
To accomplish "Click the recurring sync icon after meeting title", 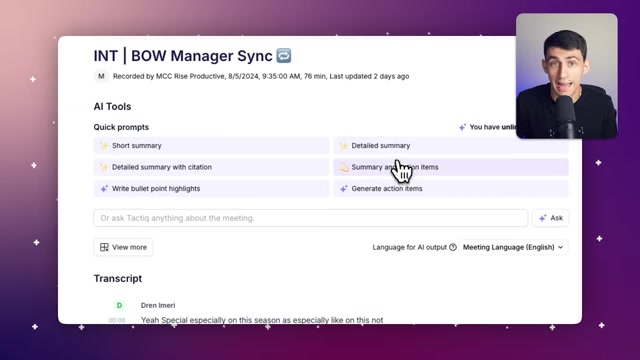I will click(284, 56).
